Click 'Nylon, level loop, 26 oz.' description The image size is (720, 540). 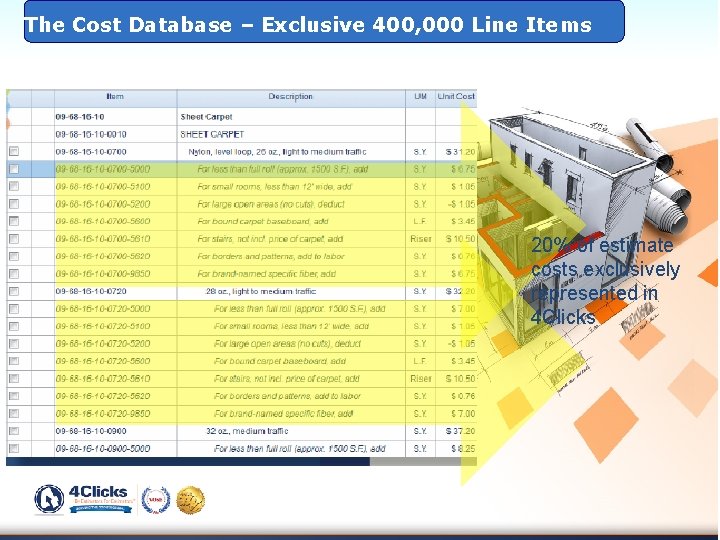click(x=277, y=152)
